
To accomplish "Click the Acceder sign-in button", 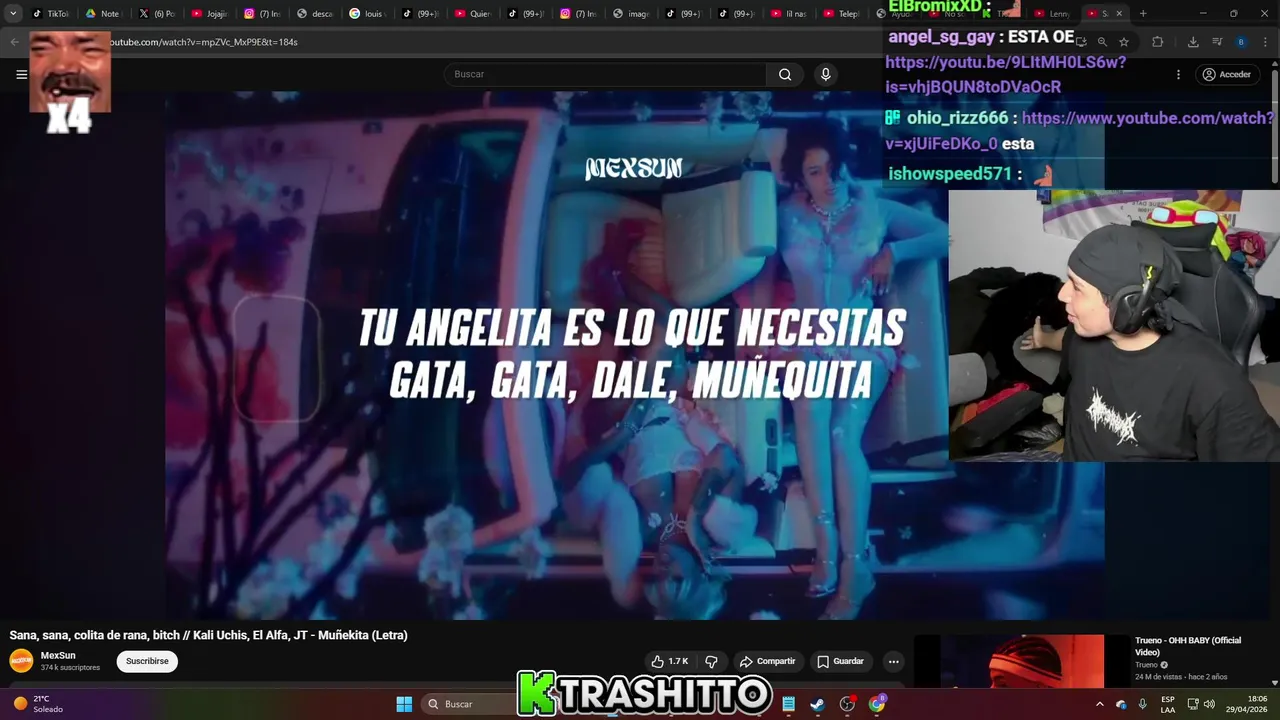I will [x=1227, y=74].
